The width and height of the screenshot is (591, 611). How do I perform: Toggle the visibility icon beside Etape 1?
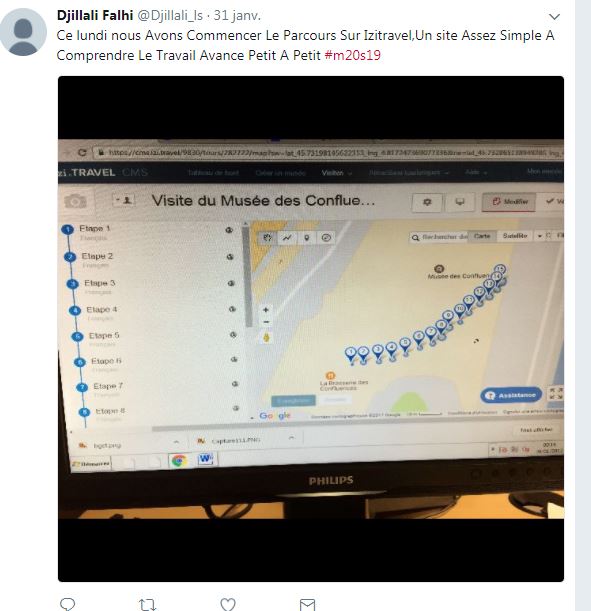229,230
